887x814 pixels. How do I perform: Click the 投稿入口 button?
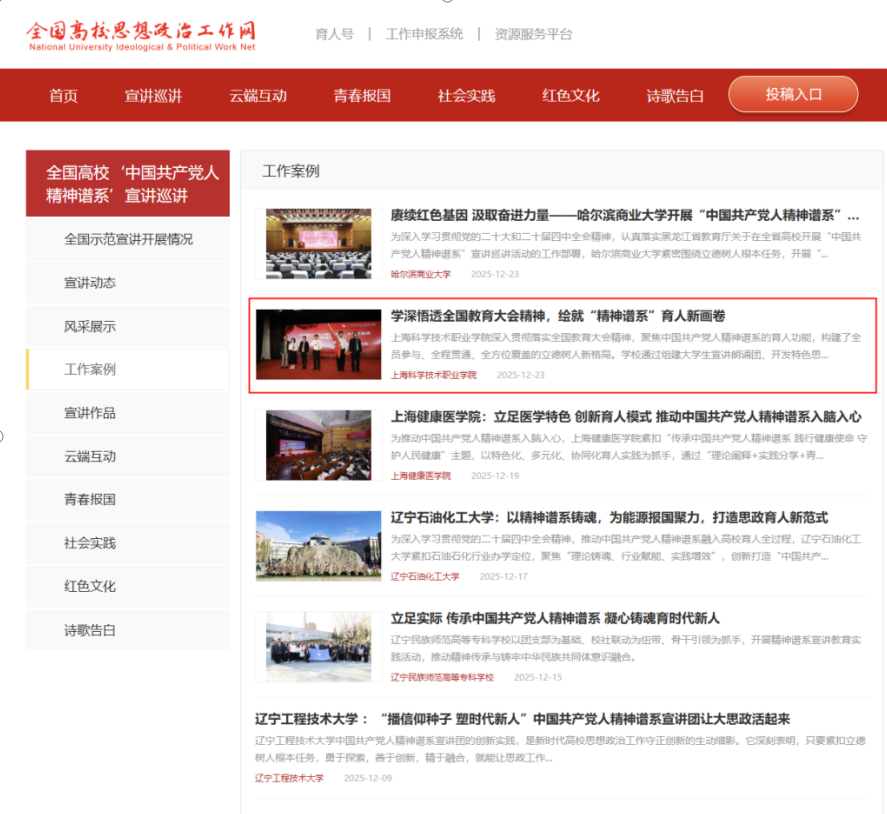[x=793, y=94]
